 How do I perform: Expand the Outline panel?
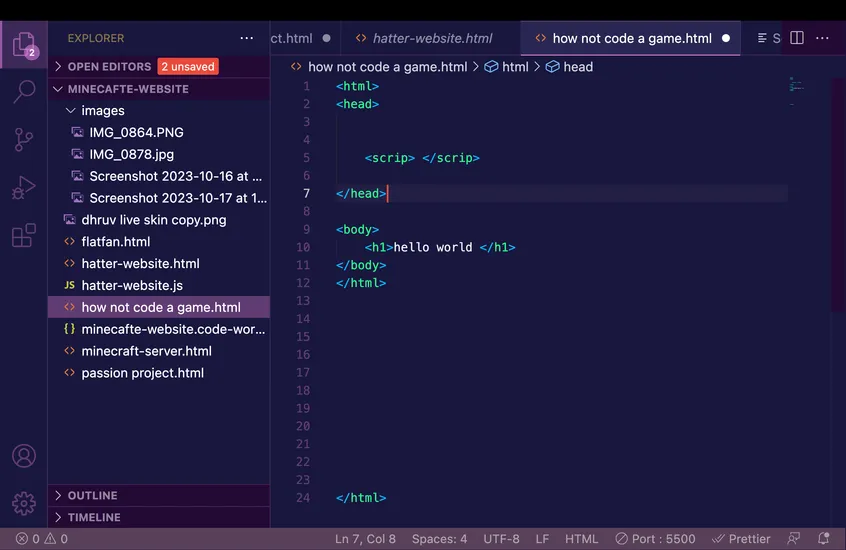tap(92, 496)
